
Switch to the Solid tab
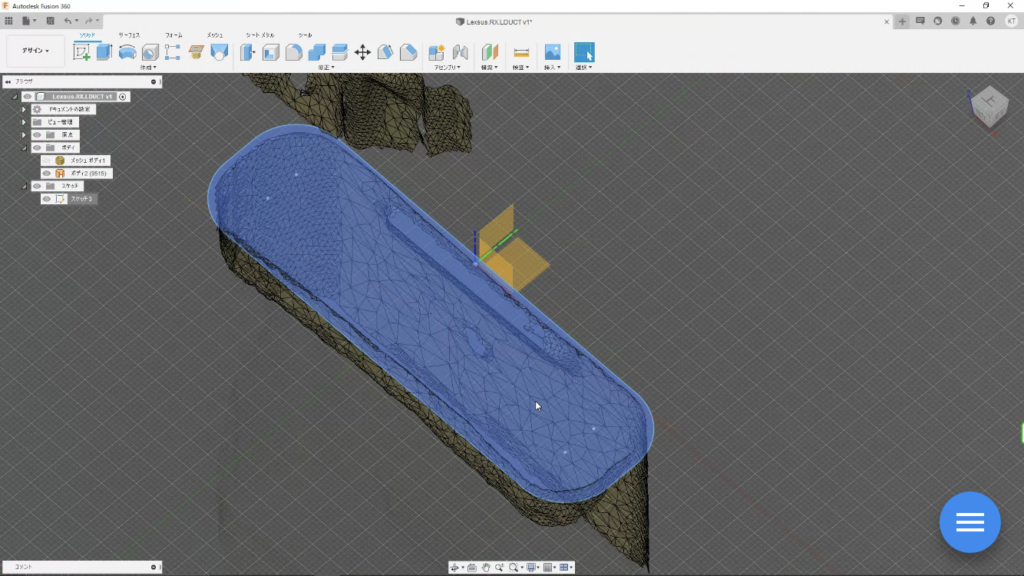[x=87, y=35]
